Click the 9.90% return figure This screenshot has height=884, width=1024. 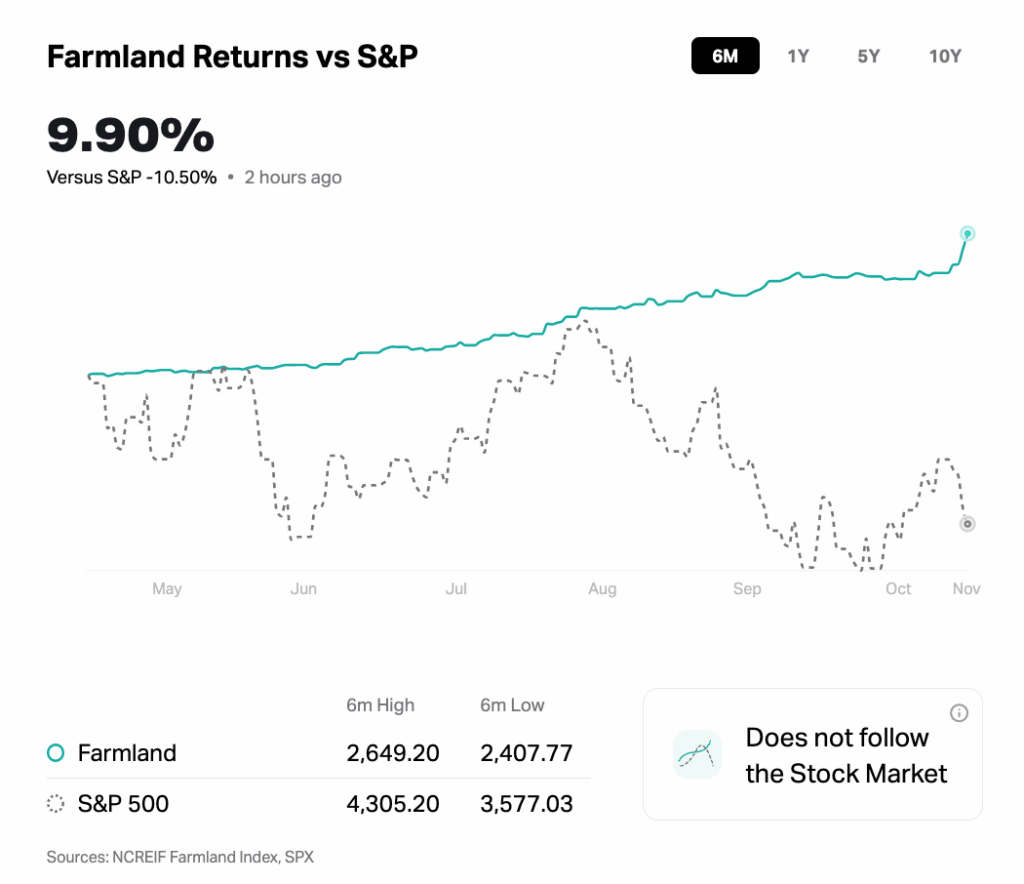(131, 136)
